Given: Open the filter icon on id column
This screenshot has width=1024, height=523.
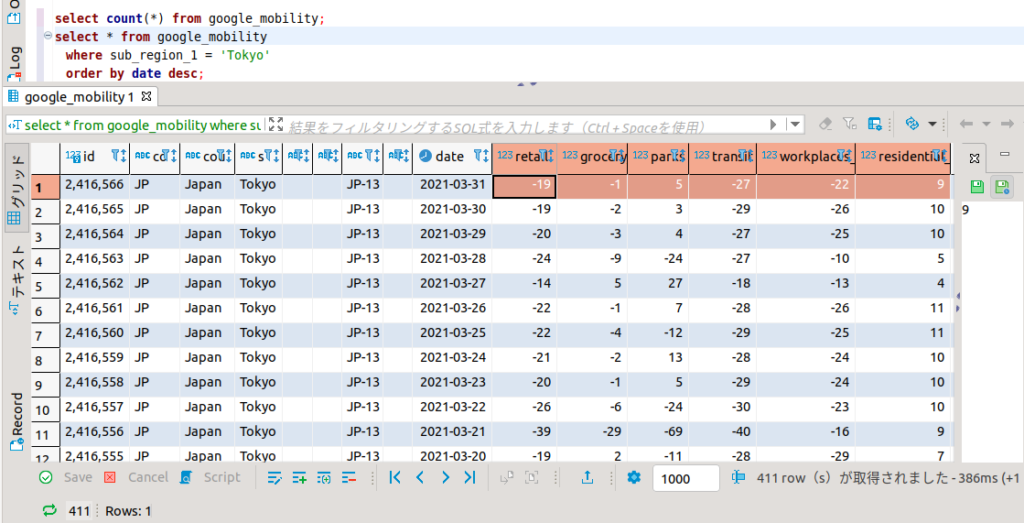Looking at the screenshot, I should pos(116,156).
